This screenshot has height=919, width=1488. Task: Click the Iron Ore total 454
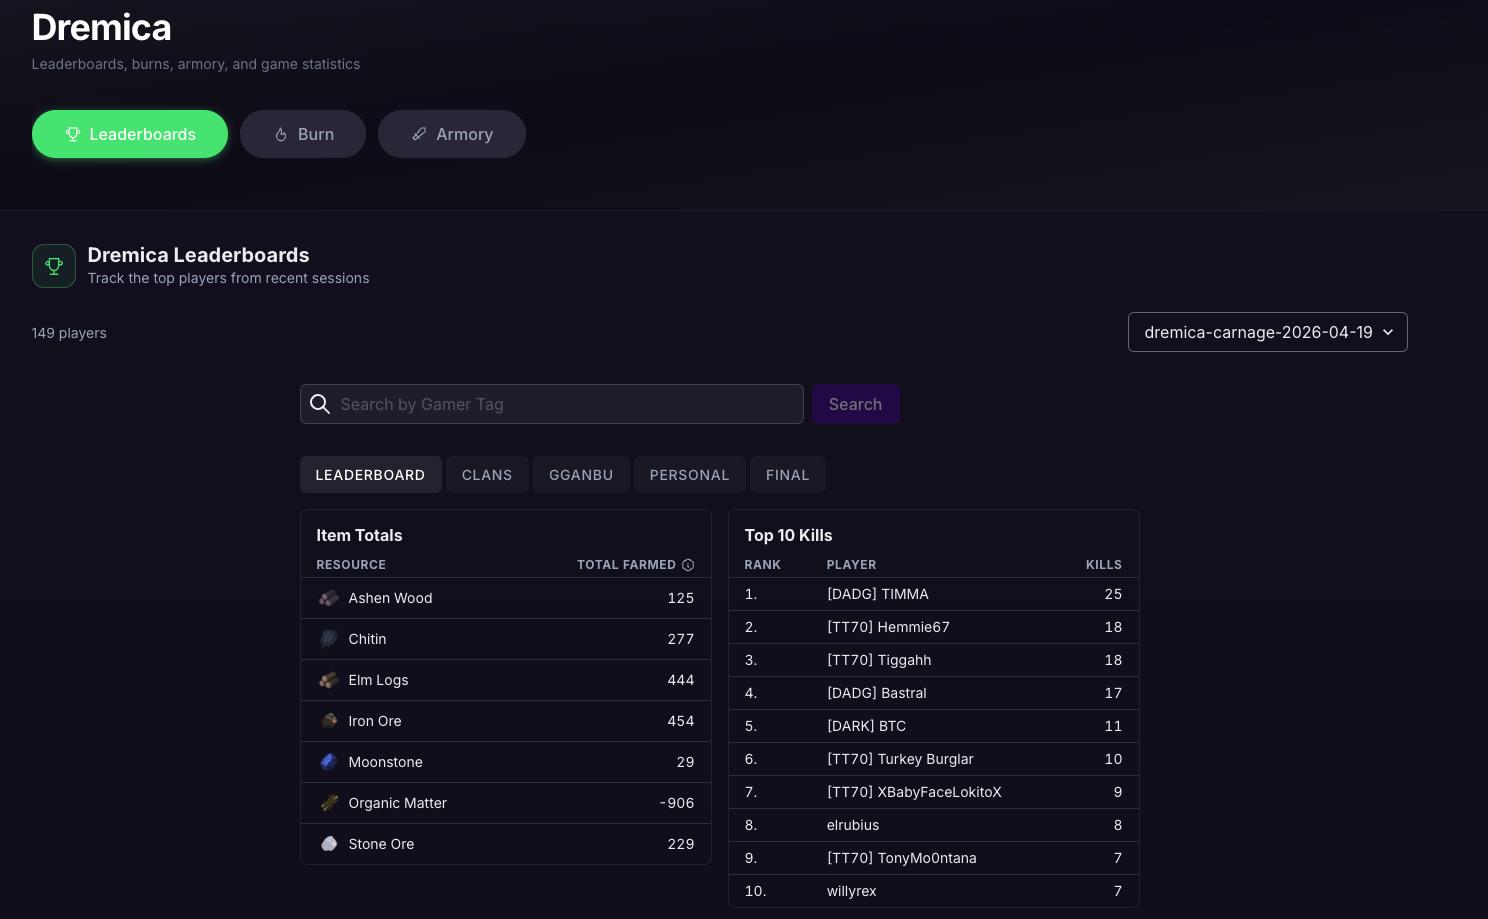tap(681, 721)
